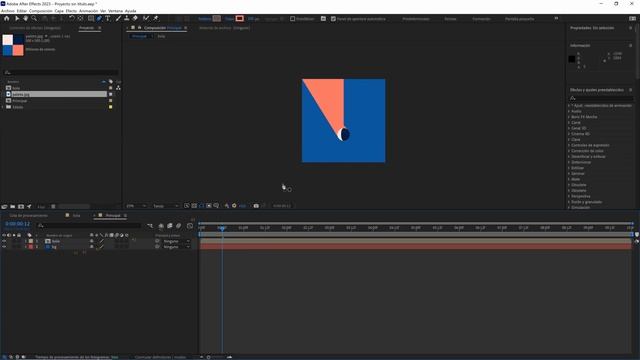The image size is (640, 360).
Task: Select palette.jpg in the project list
Action: click(x=56, y=94)
